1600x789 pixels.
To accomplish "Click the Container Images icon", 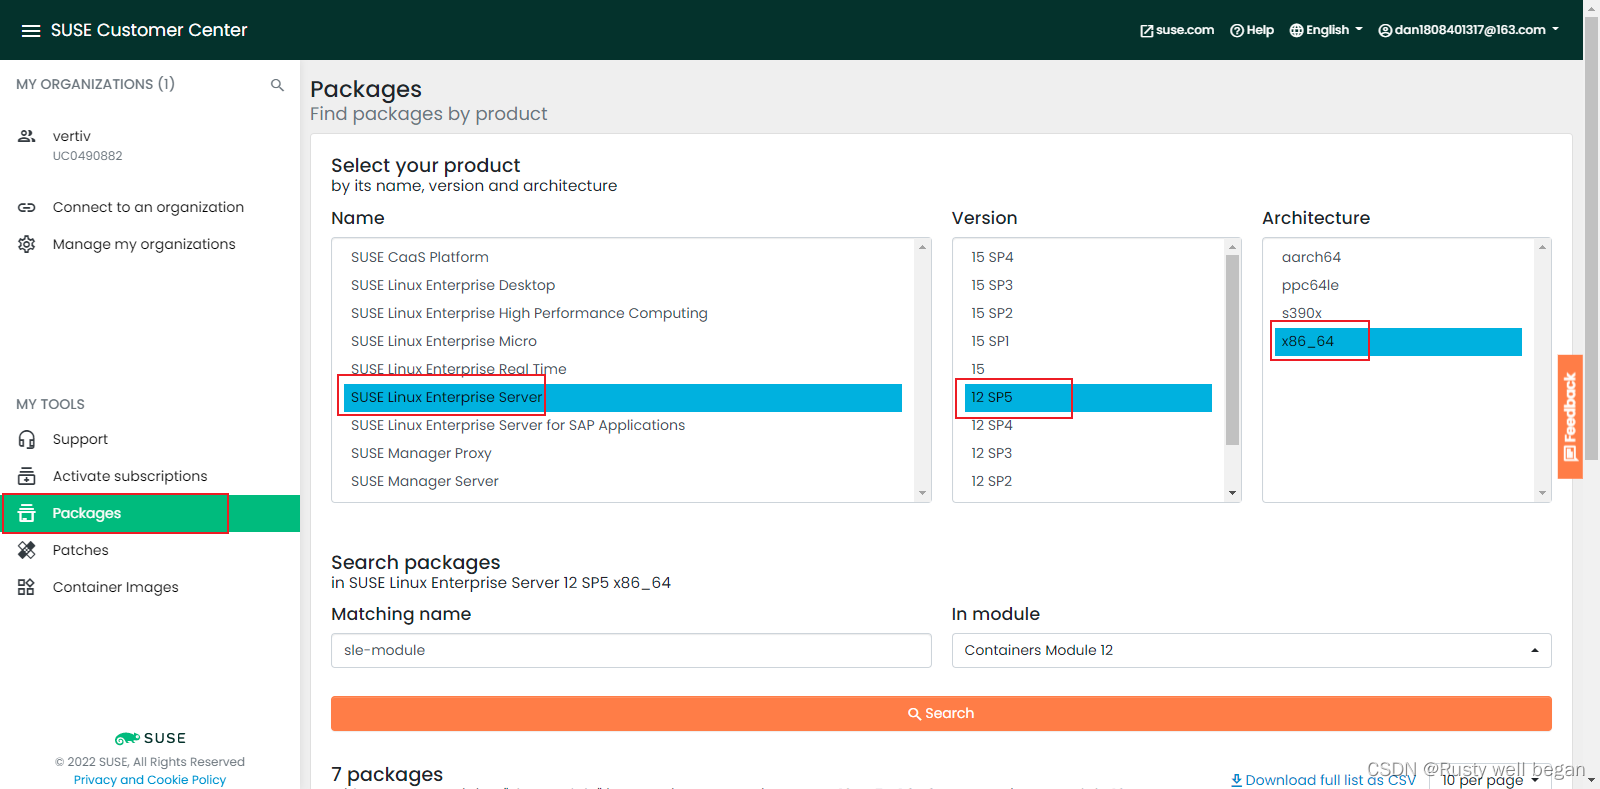I will [x=27, y=587].
